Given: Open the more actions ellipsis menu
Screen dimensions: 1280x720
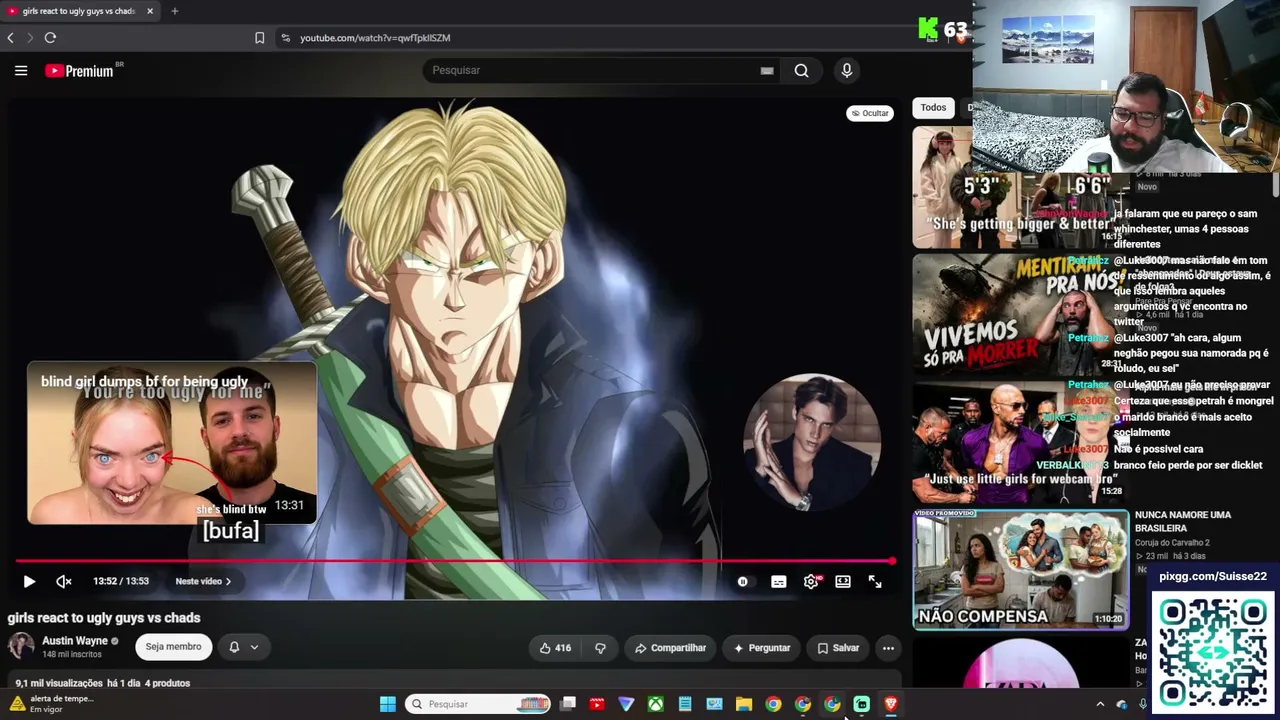Looking at the screenshot, I should pos(888,648).
